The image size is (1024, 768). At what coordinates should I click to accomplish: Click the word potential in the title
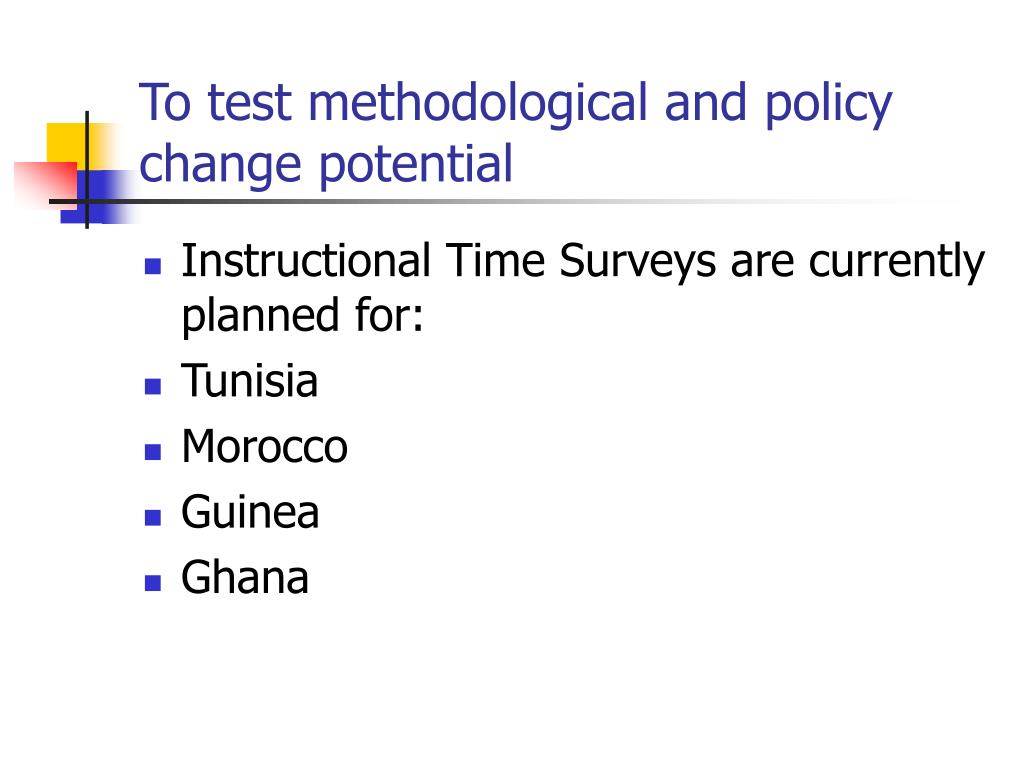pos(416,165)
